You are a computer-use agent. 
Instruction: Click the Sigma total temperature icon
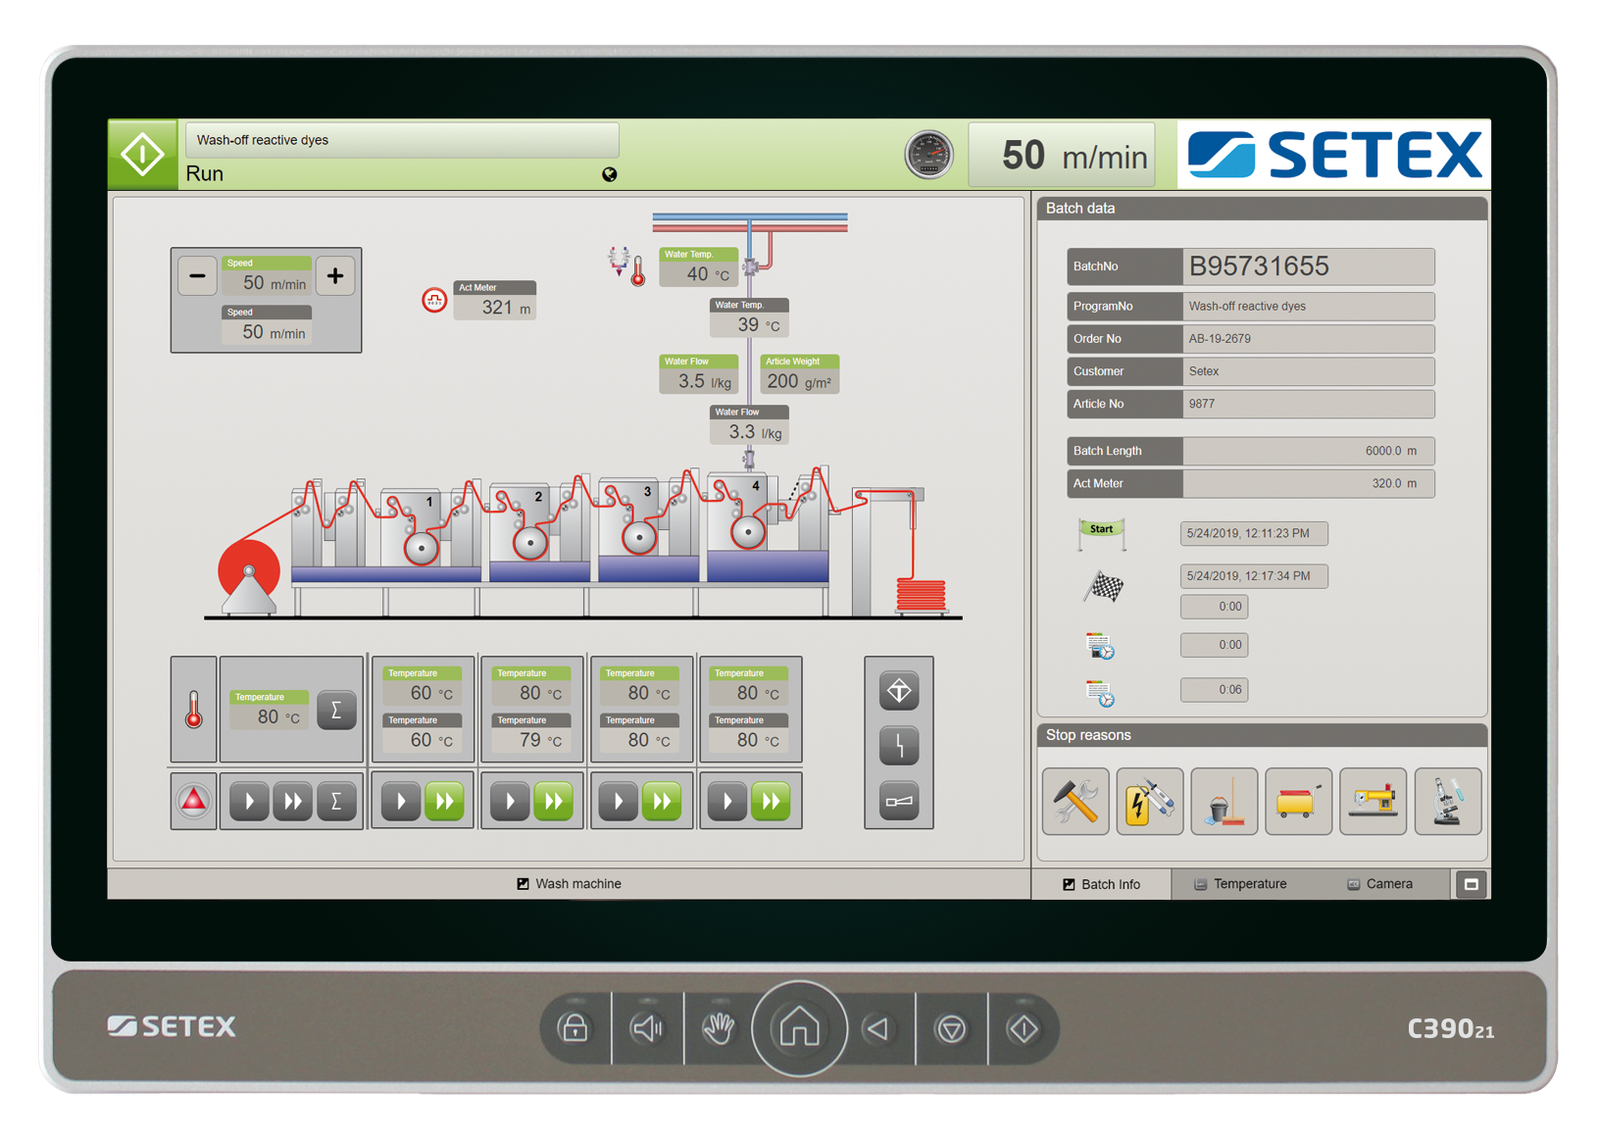point(337,710)
